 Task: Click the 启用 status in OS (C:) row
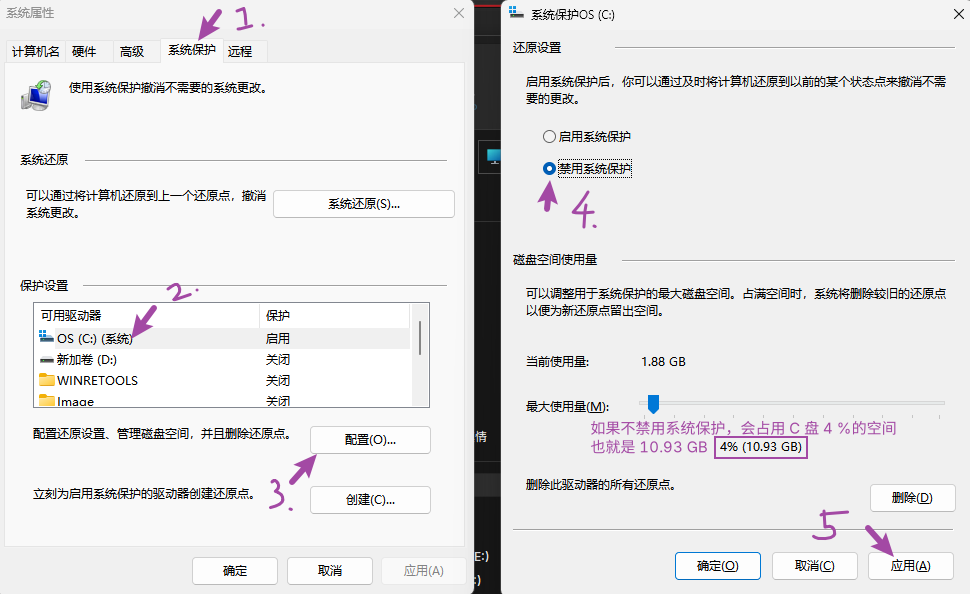[278, 338]
